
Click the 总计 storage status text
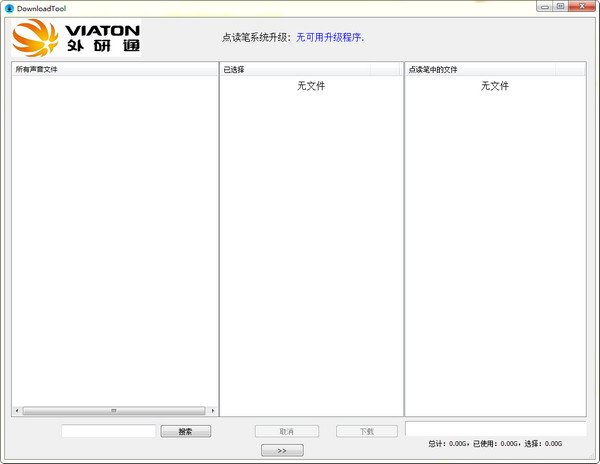[495, 444]
